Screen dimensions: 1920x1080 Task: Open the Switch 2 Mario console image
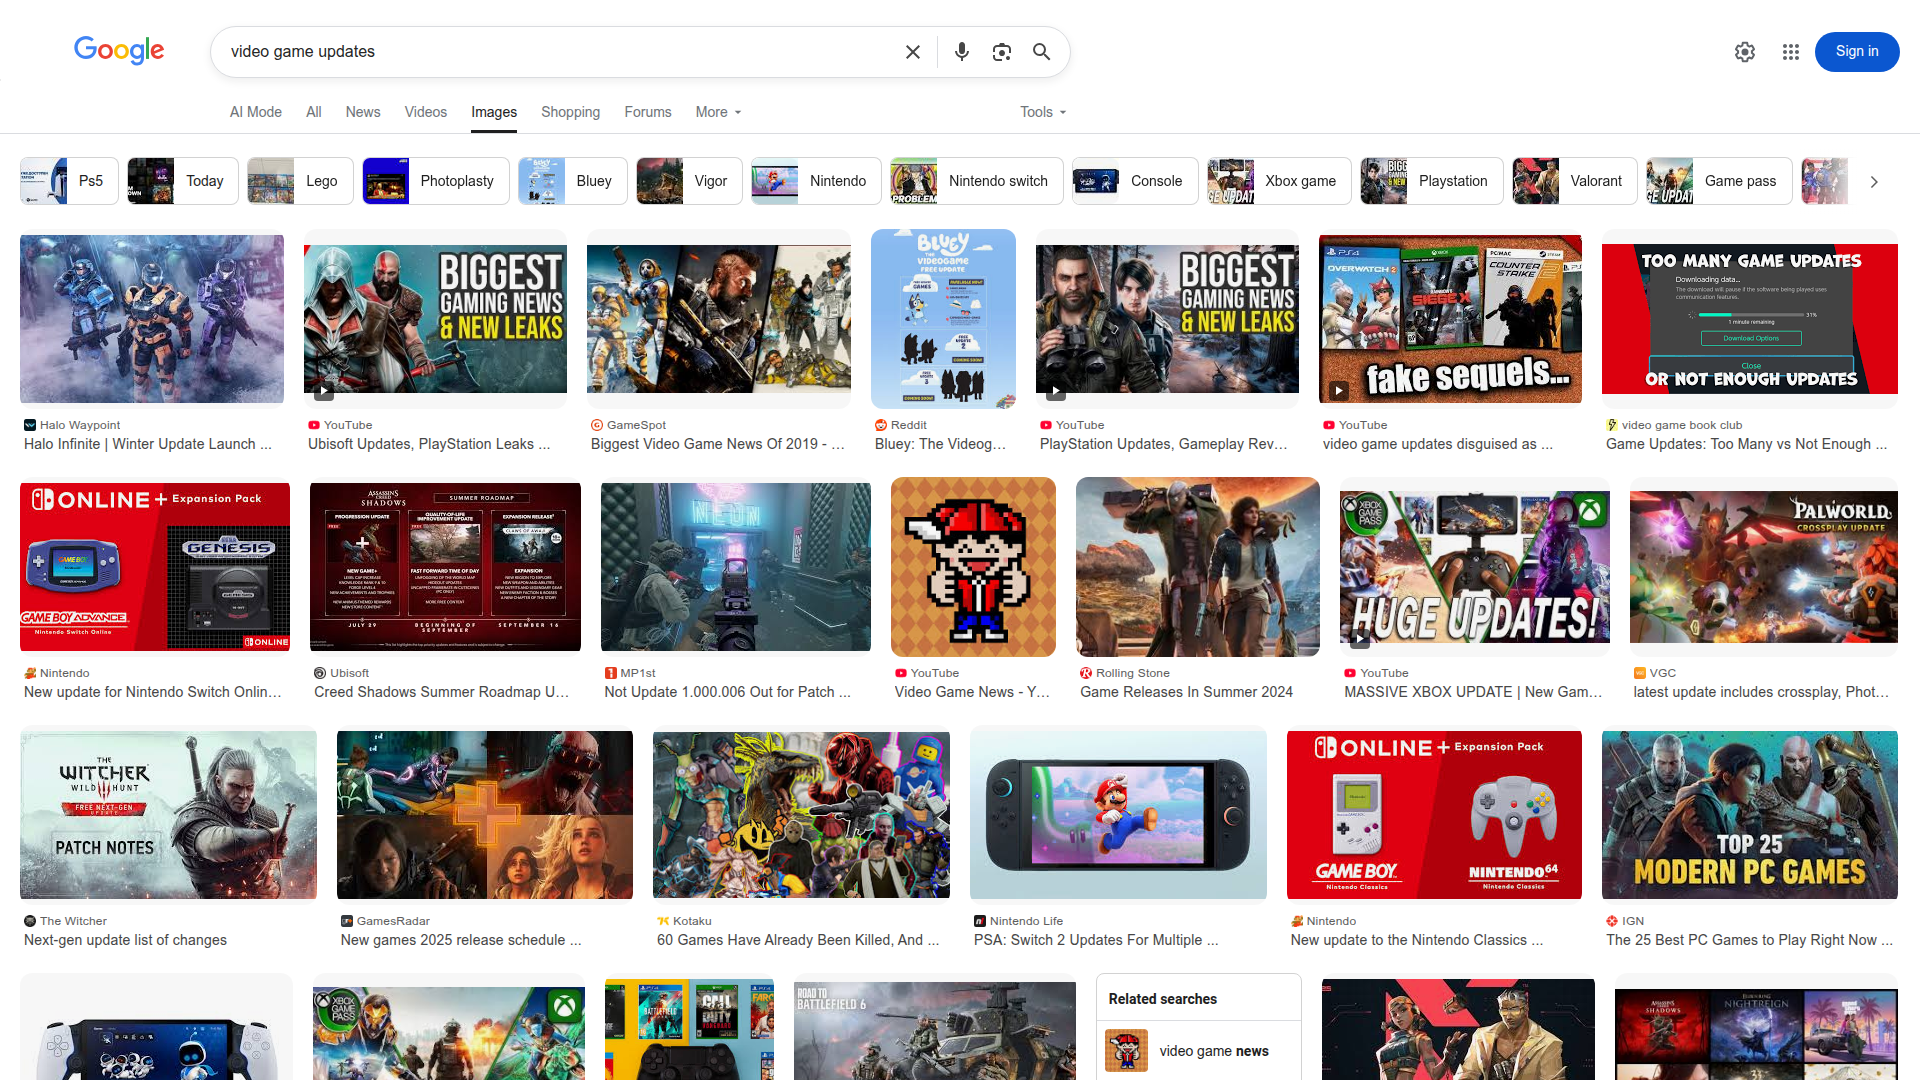point(1118,815)
